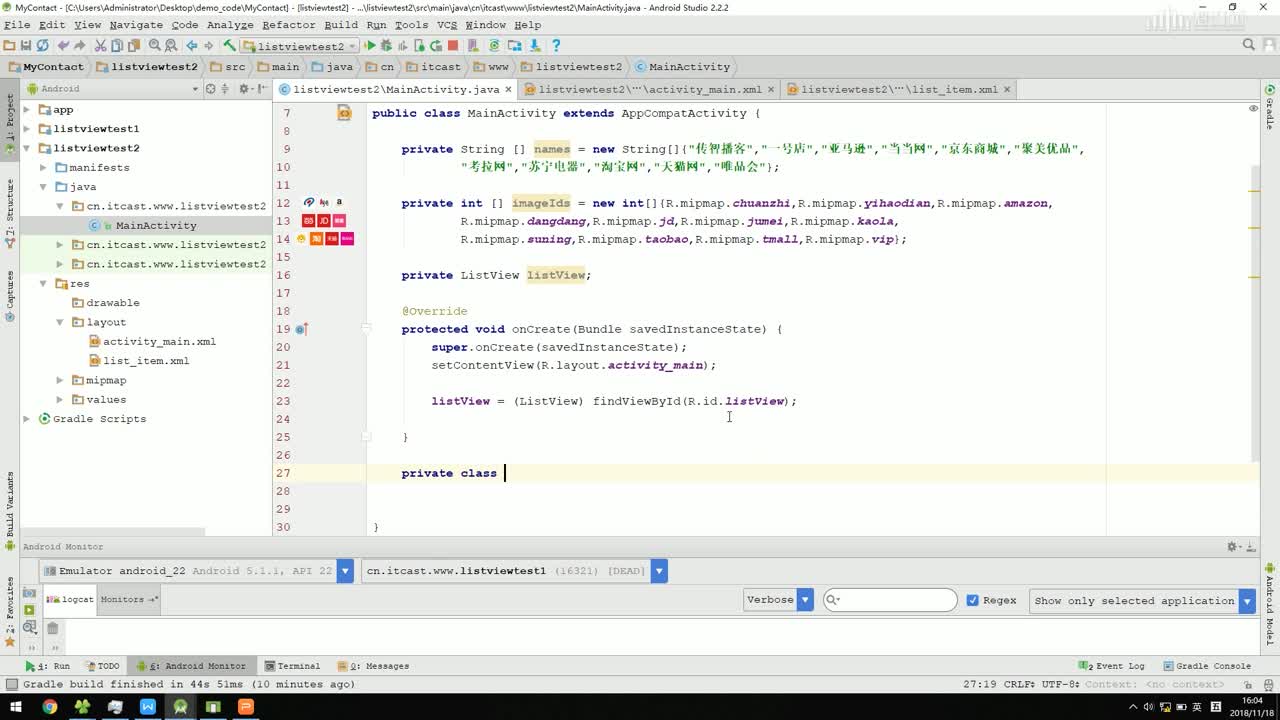1280x720 pixels.
Task: Click the Replace toolbar icon
Action: [171, 46]
